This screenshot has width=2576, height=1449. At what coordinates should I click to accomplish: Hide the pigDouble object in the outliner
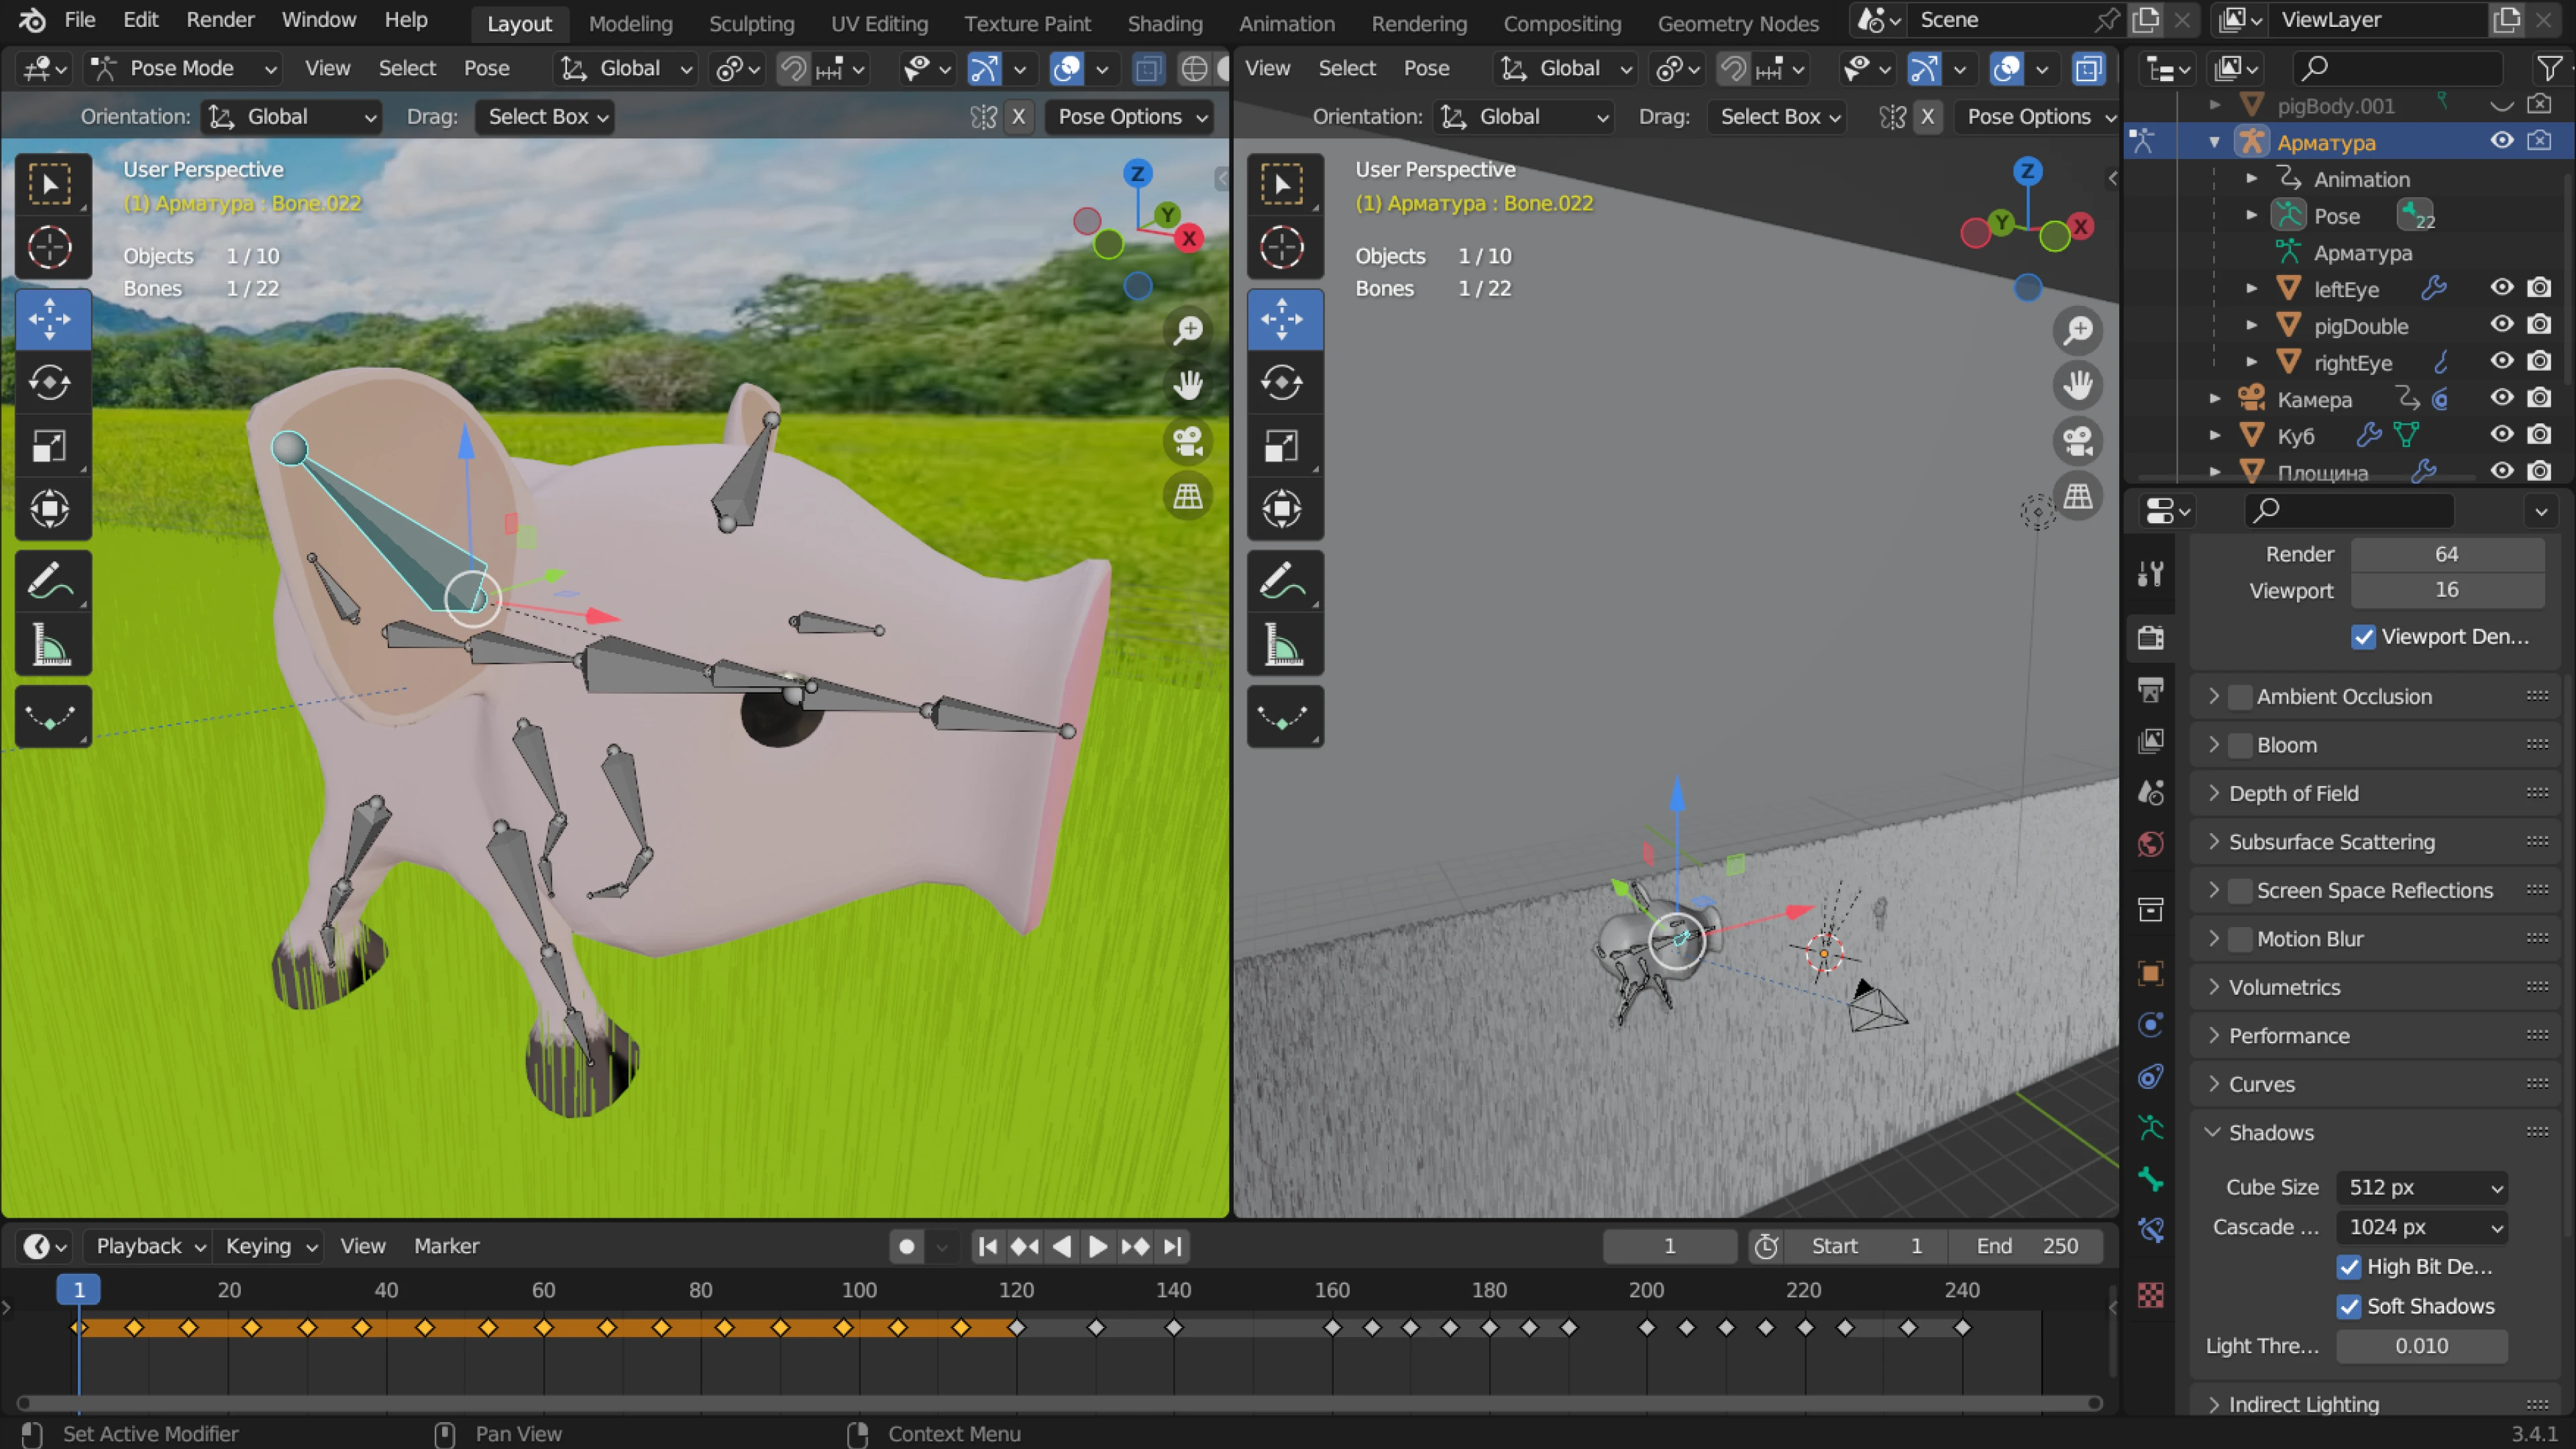[2501, 325]
